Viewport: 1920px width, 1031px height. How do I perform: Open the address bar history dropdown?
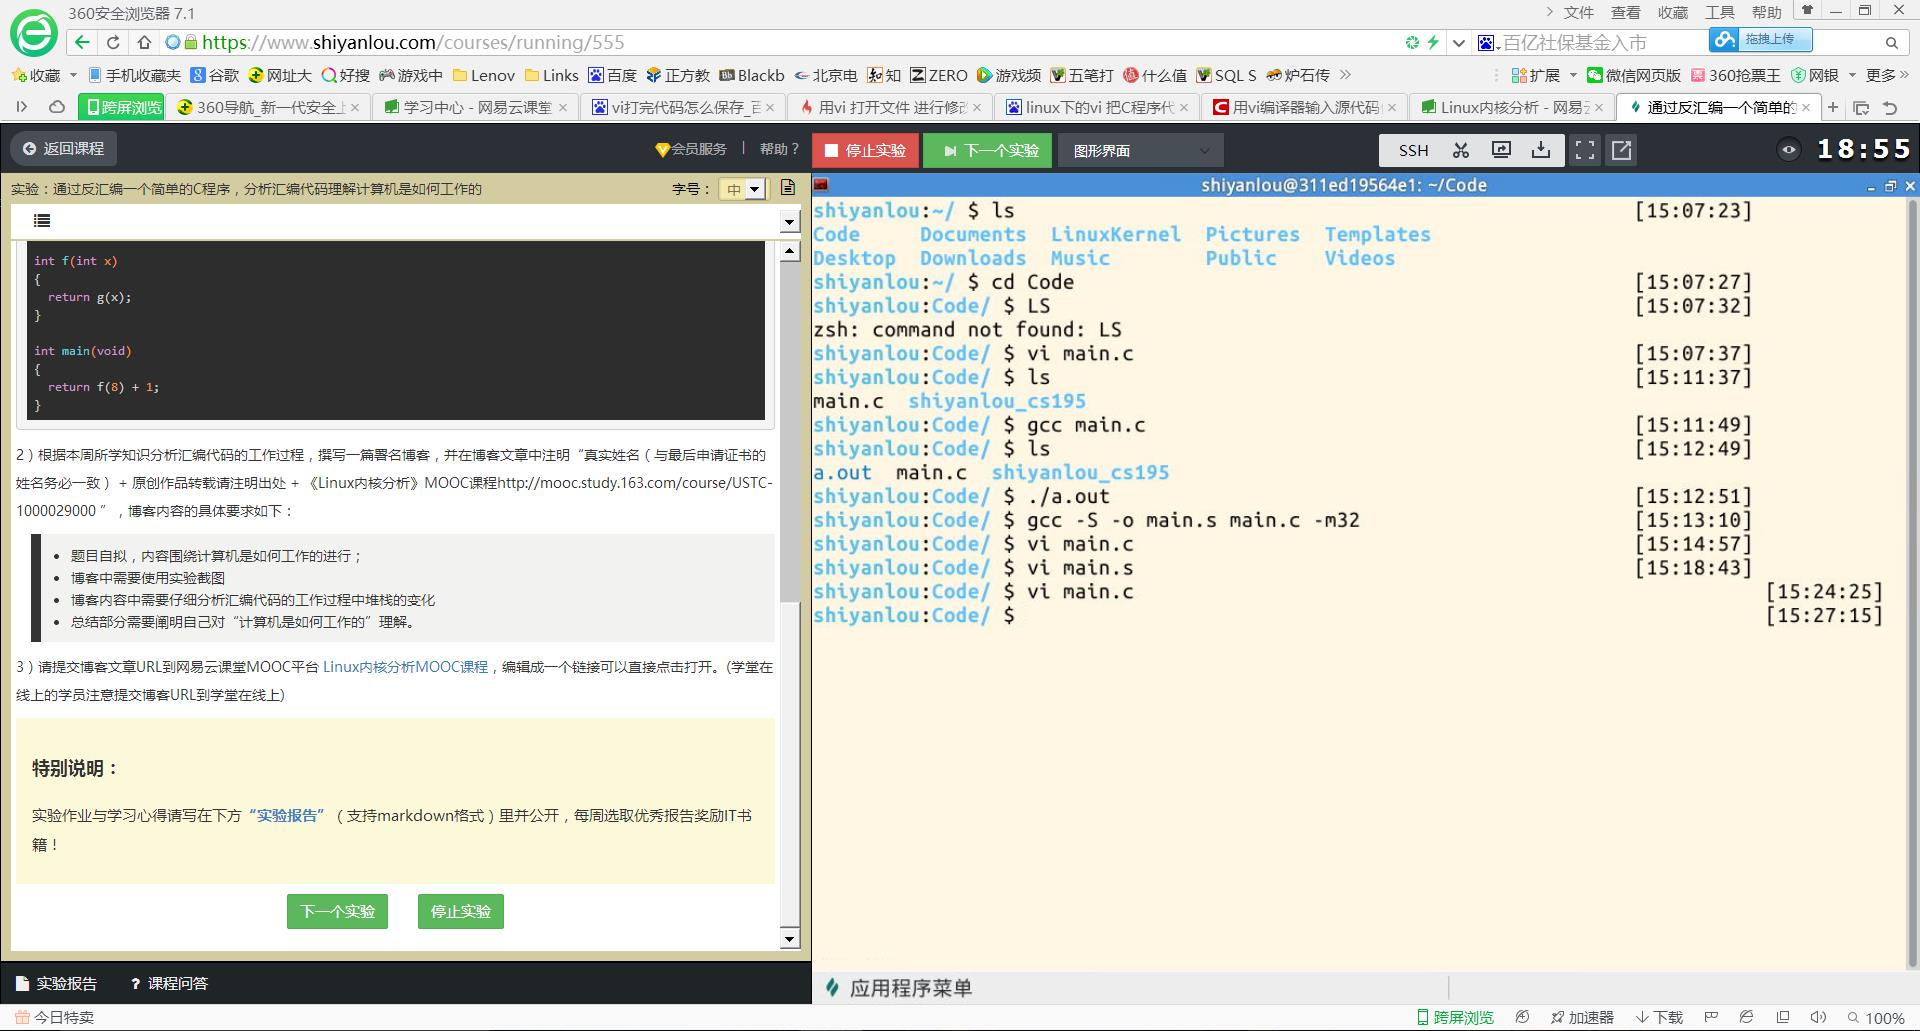pos(1458,43)
